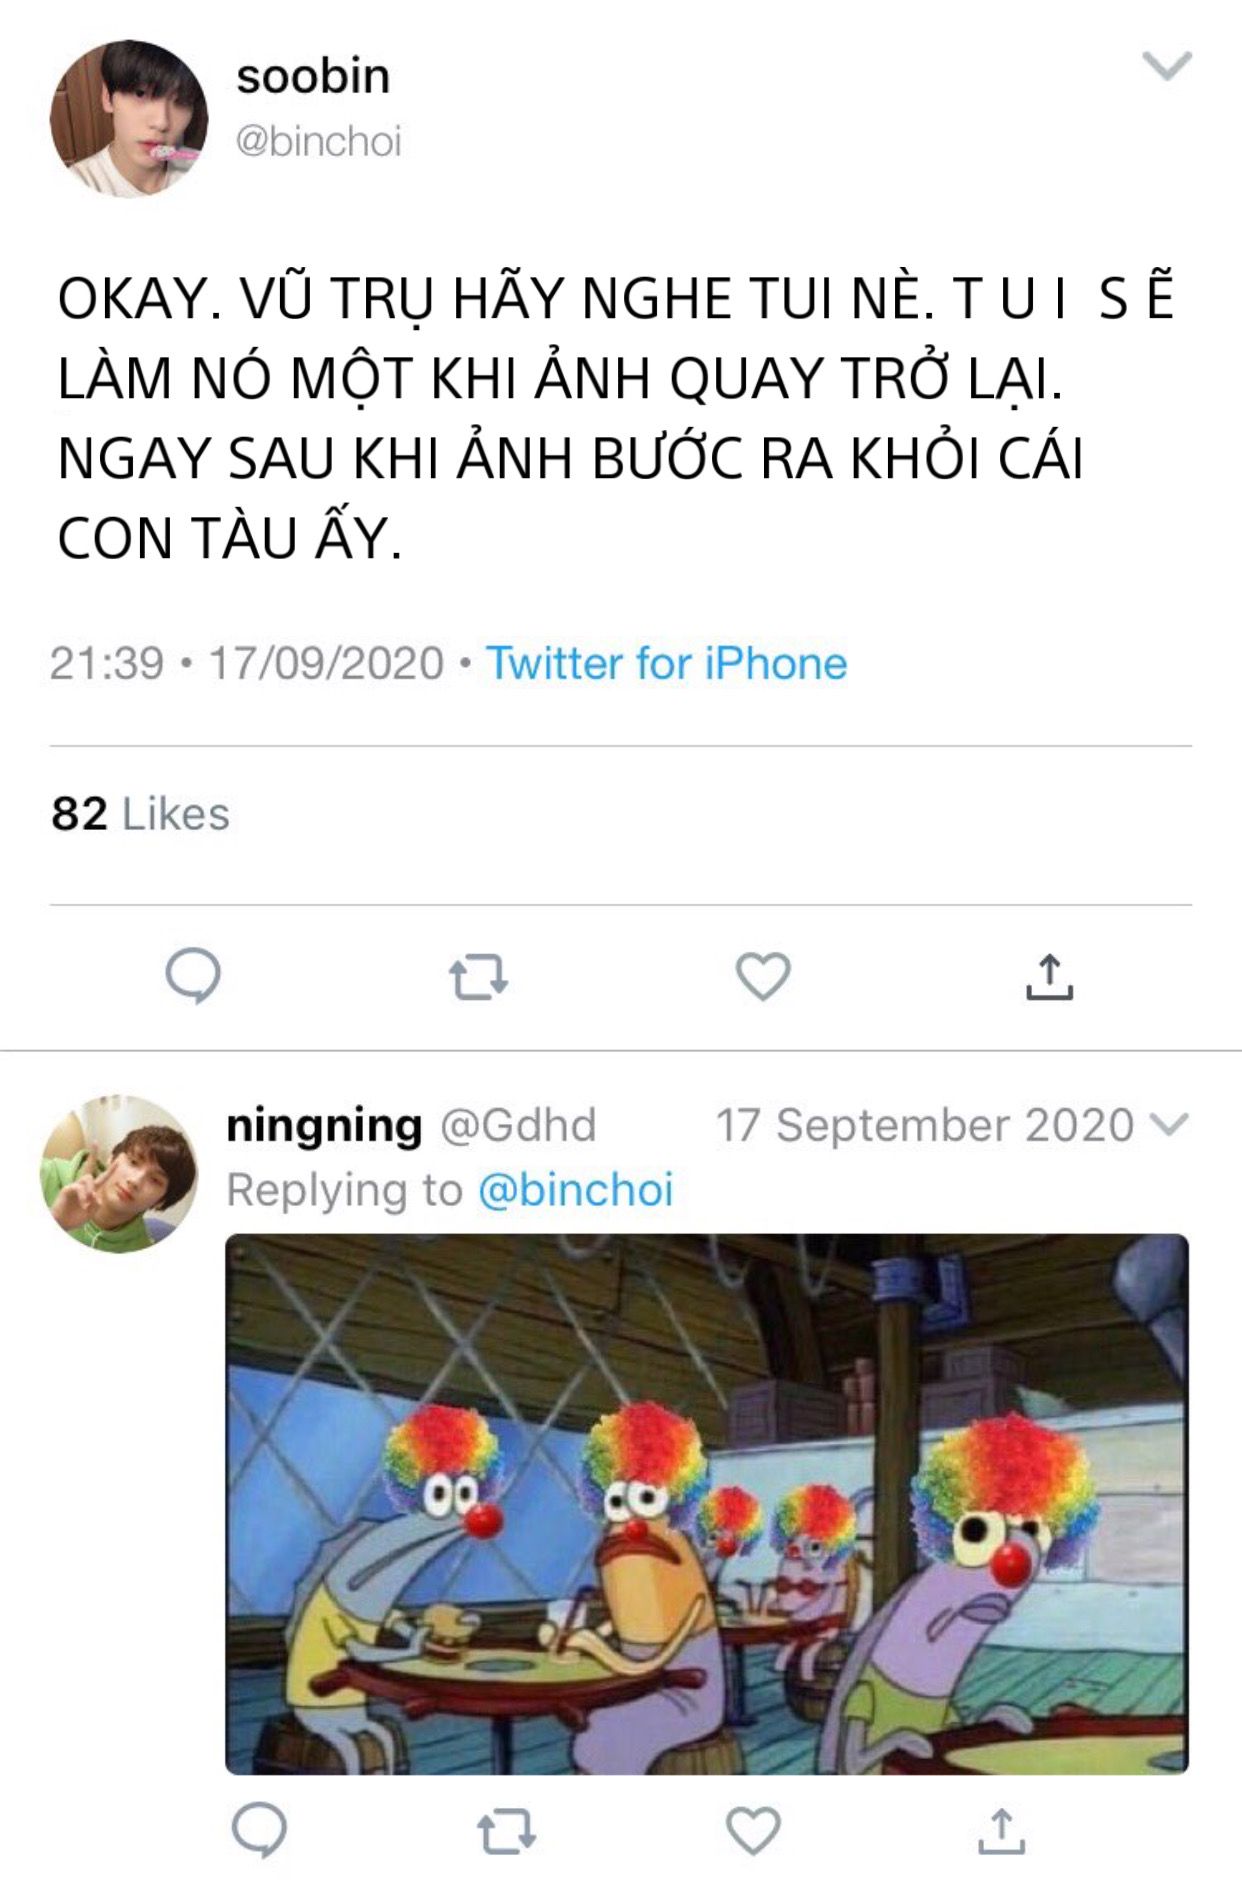Like soobin's main tweet
This screenshot has width=1242, height=1898.
pyautogui.click(x=763, y=976)
